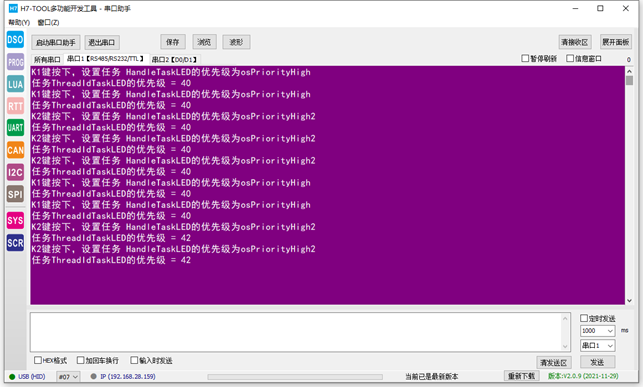The height and width of the screenshot is (387, 643).
Task: Click 清接收区 clear receive button
Action: tap(575, 42)
